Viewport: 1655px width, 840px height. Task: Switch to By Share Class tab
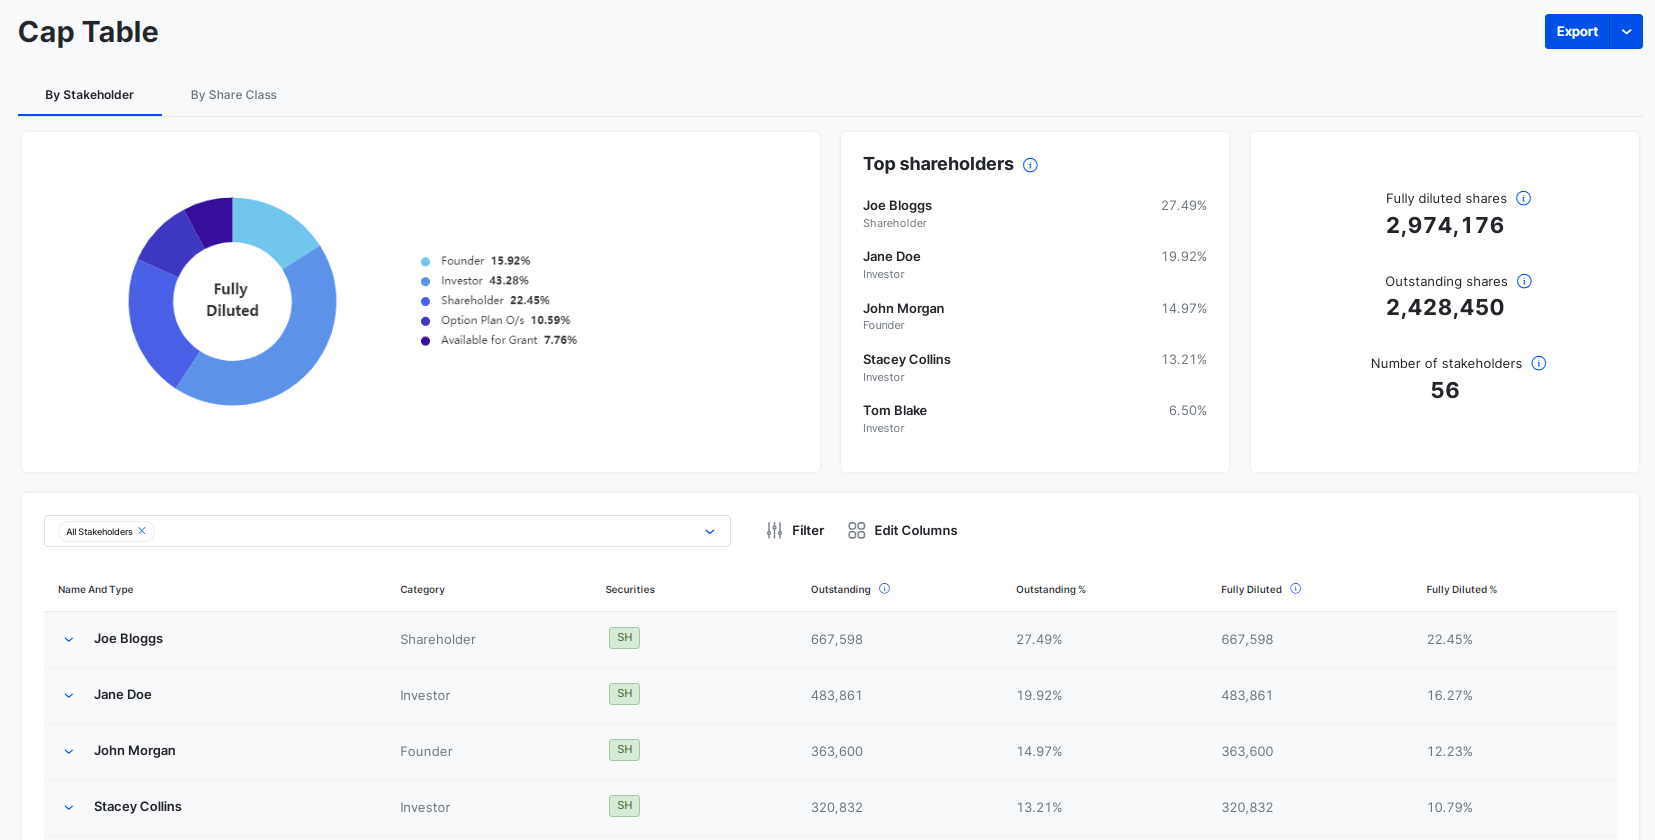234,95
